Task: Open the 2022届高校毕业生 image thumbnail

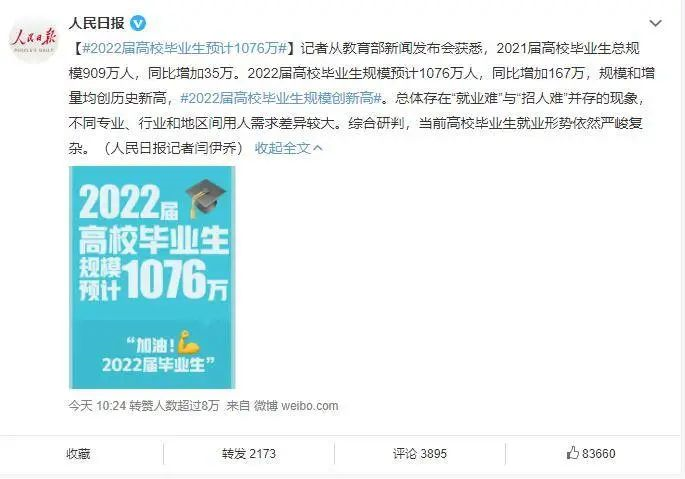Action: (x=152, y=278)
